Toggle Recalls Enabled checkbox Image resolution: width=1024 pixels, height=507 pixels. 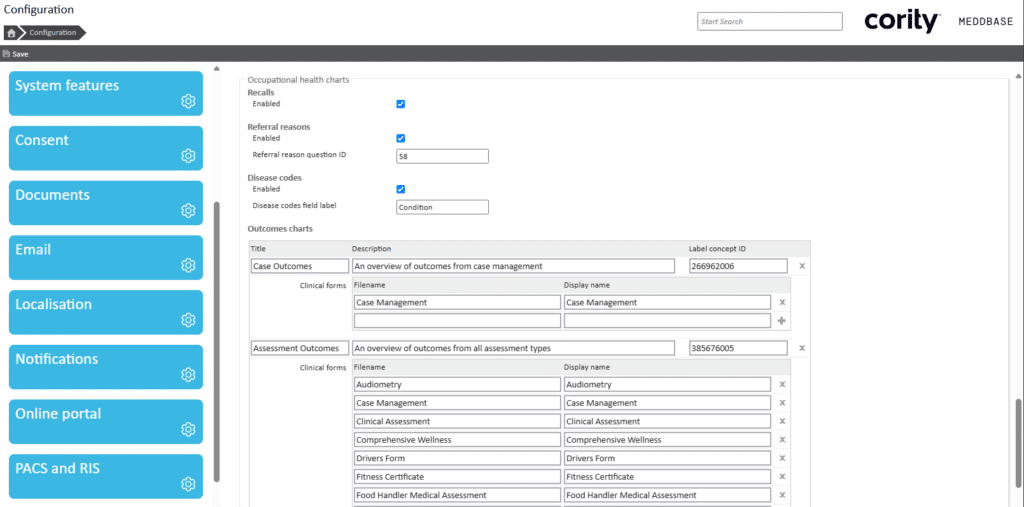click(x=401, y=104)
